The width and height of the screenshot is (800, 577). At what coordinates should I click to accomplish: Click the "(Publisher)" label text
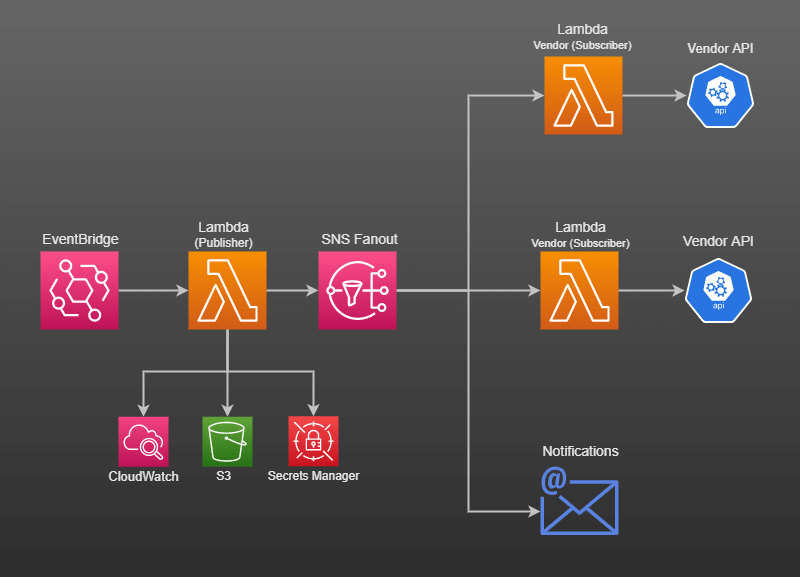point(223,243)
